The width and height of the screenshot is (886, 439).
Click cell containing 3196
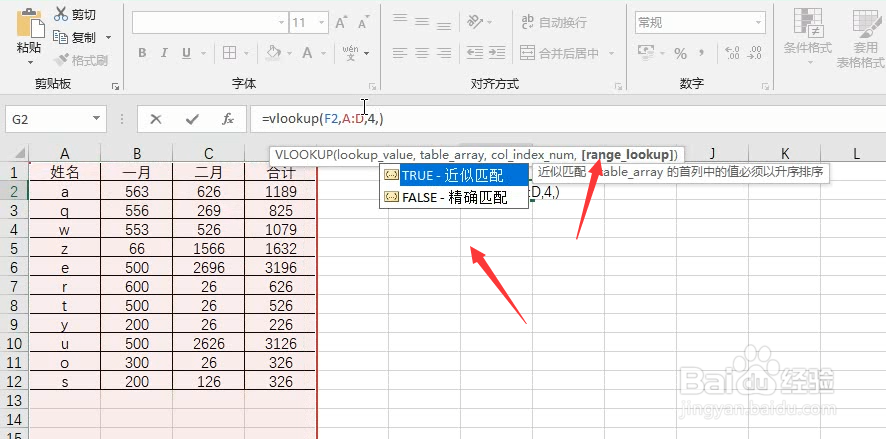tap(280, 267)
